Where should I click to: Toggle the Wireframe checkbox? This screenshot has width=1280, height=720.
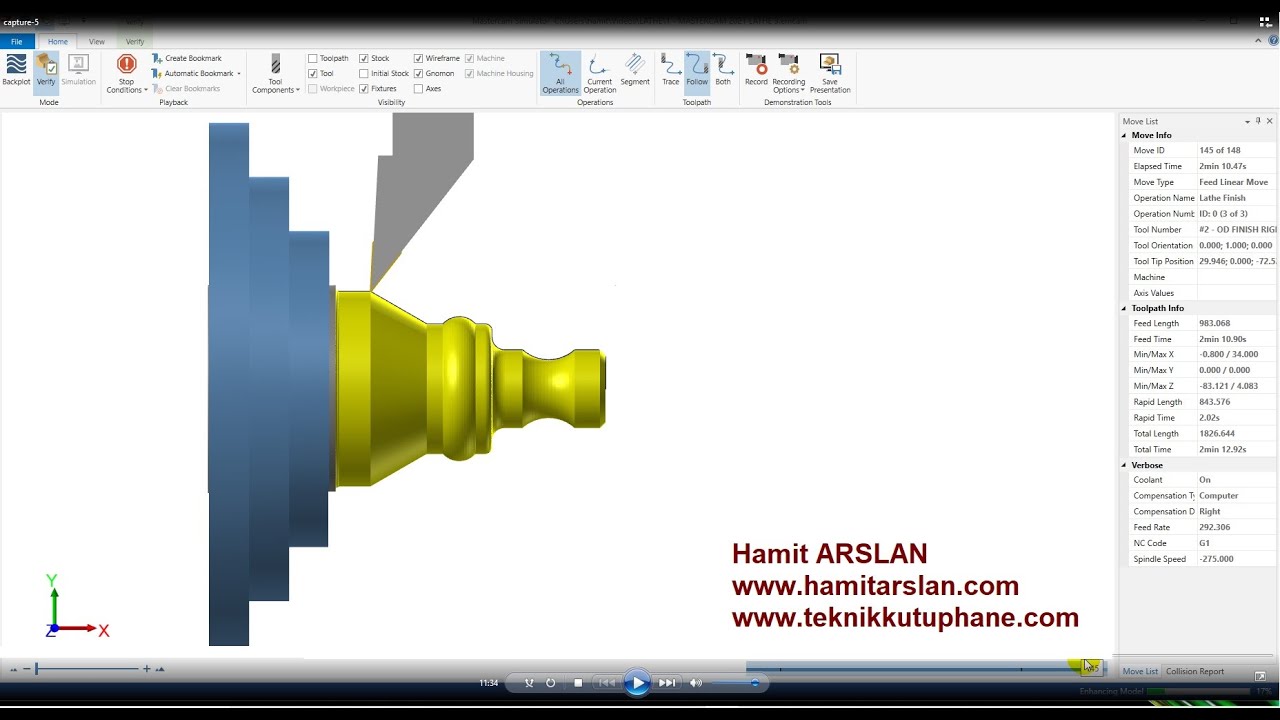418,58
